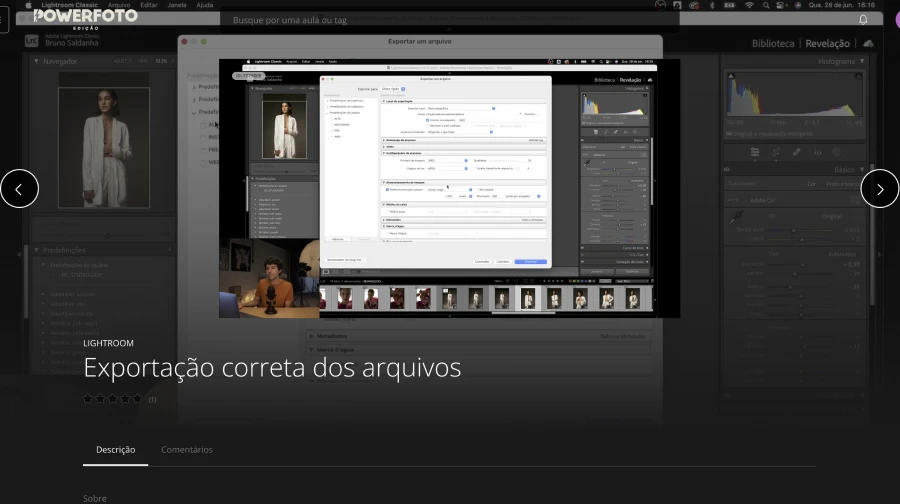Rate the lesson with the fifth star
The width and height of the screenshot is (900, 504).
coord(137,399)
